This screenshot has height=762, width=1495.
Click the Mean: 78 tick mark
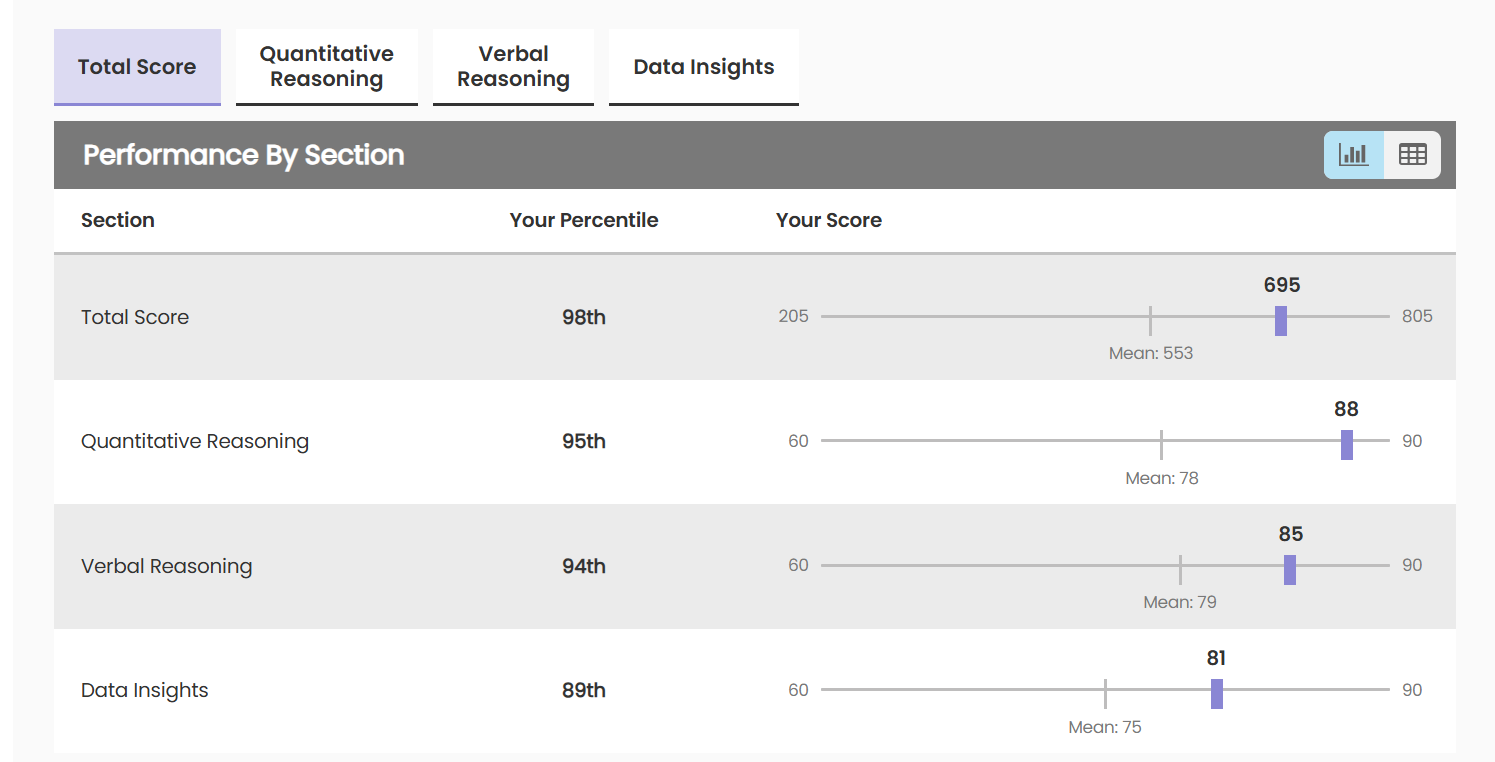[x=1161, y=442]
